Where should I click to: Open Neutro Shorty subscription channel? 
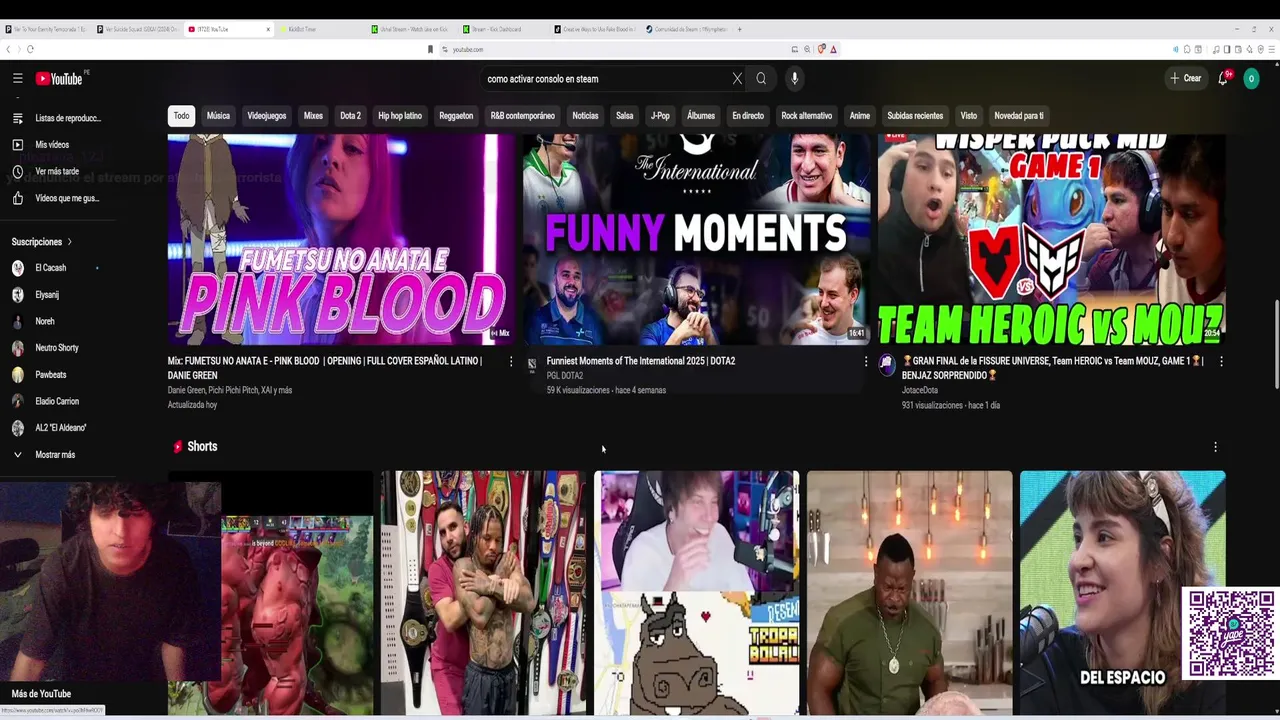[x=56, y=348]
